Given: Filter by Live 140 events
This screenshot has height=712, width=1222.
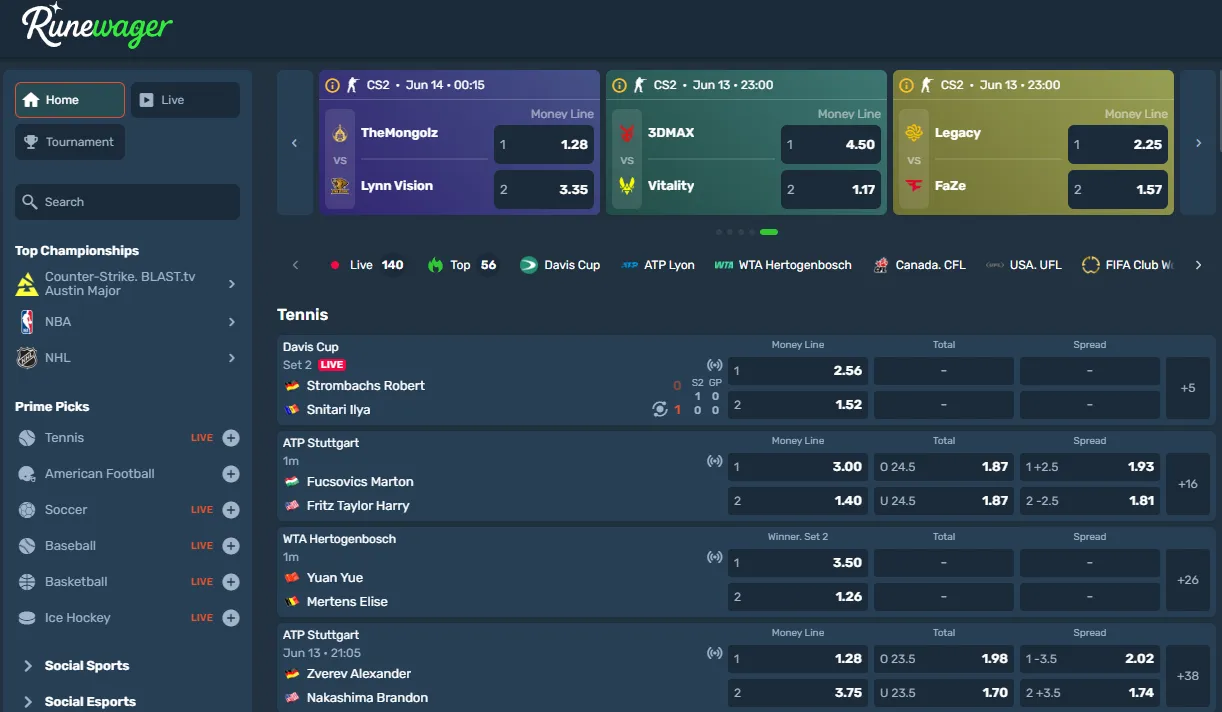Looking at the screenshot, I should (x=366, y=265).
